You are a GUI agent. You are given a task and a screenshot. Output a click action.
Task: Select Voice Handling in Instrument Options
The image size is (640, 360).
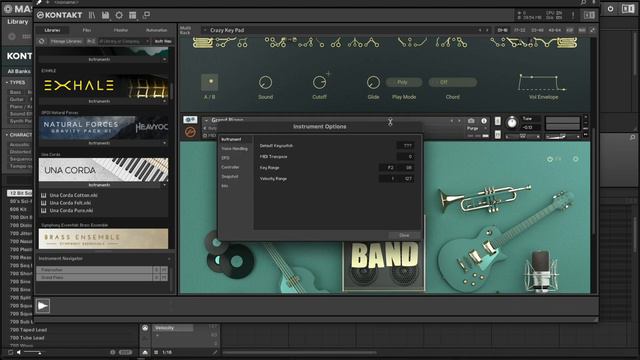coord(234,149)
